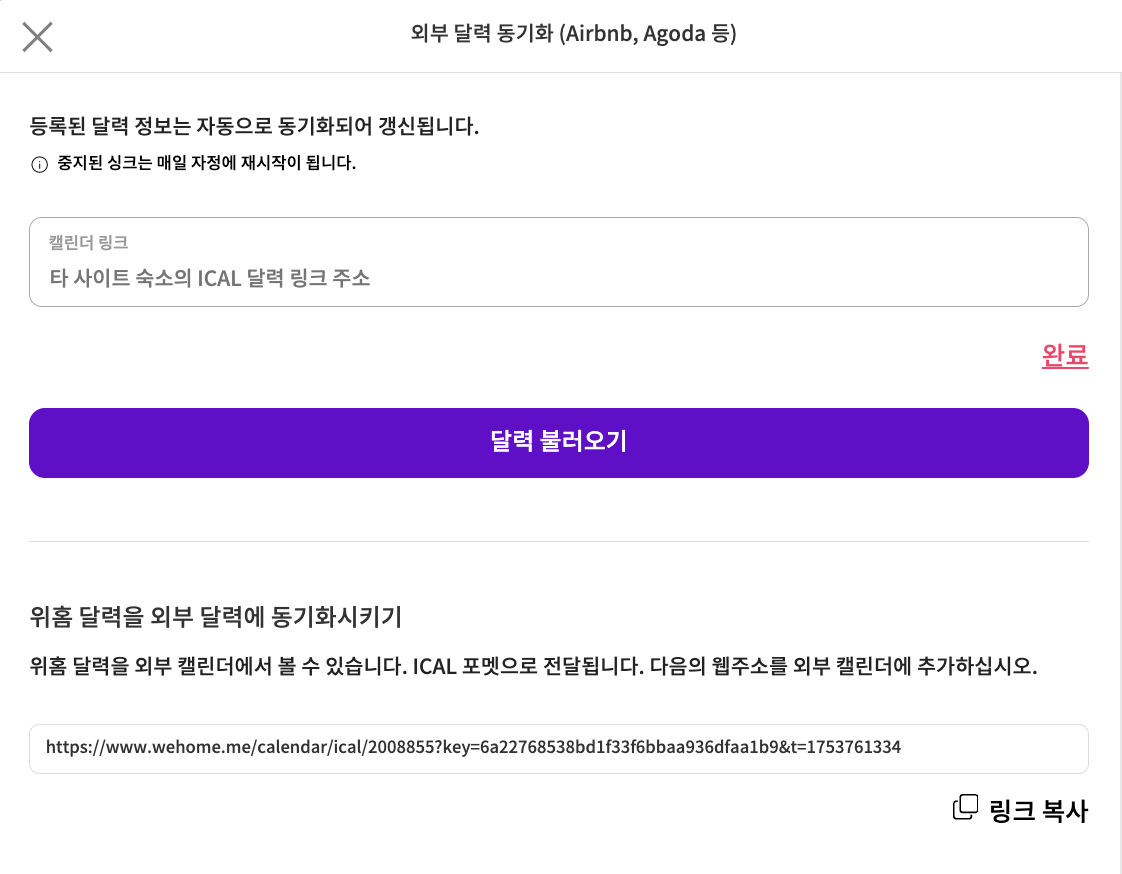Click the 완료 link
This screenshot has height=874, width=1122.
[1065, 355]
